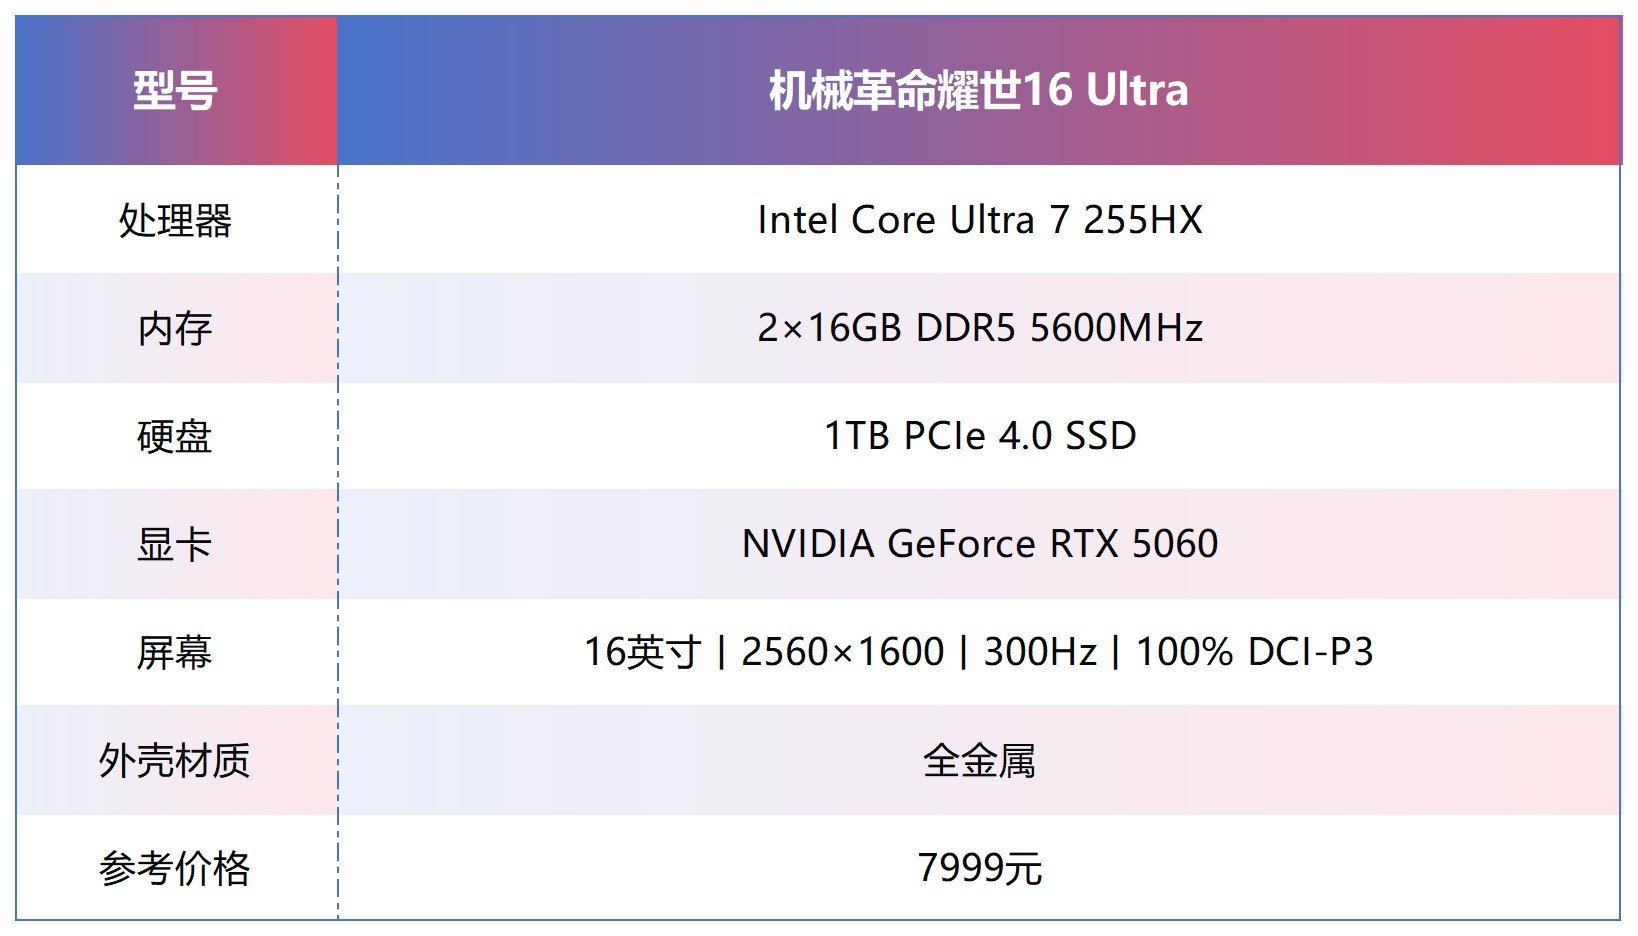Click the 参考价格 row label
This screenshot has height=936, width=1638.
[176, 868]
